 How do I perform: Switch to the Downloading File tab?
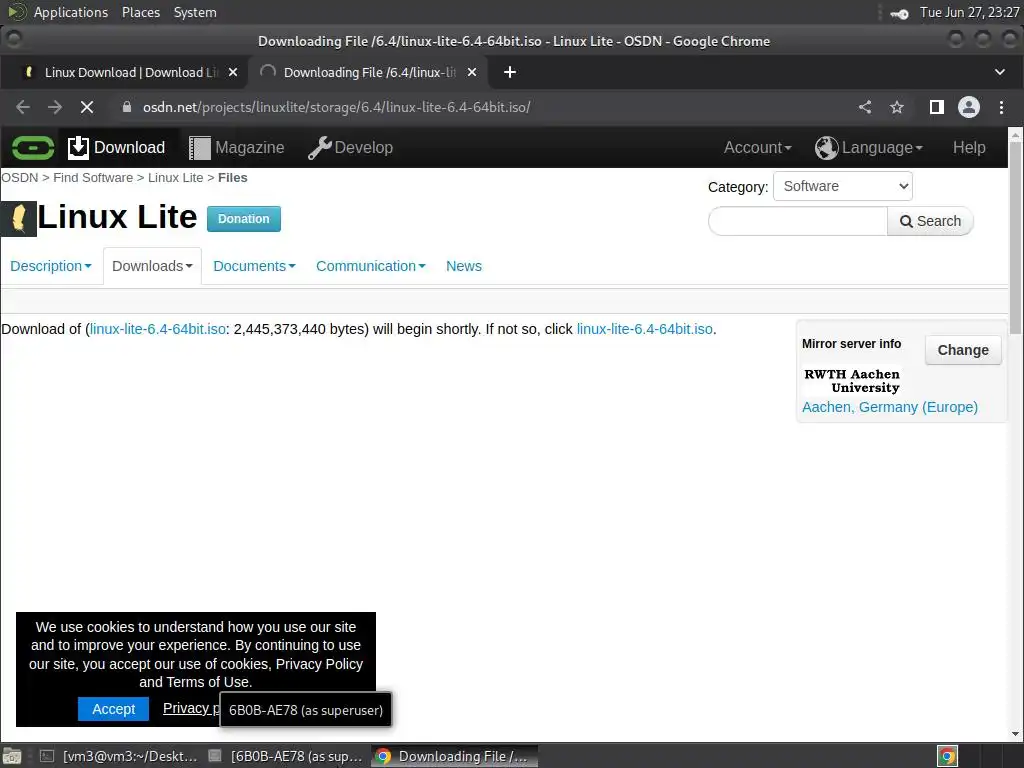coord(369,72)
